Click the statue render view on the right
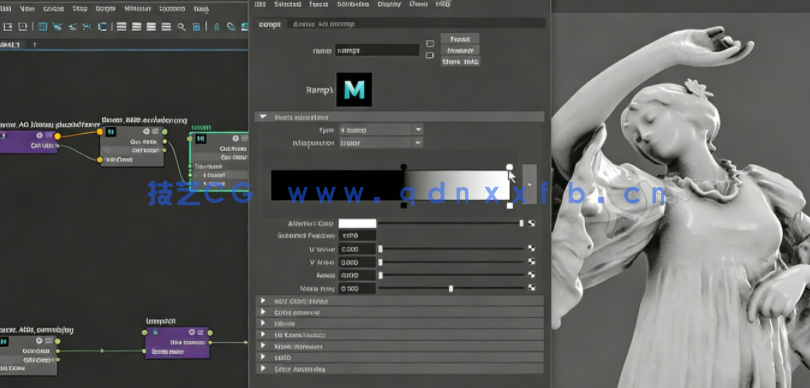Screen dimensions: 810x388 point(680,200)
